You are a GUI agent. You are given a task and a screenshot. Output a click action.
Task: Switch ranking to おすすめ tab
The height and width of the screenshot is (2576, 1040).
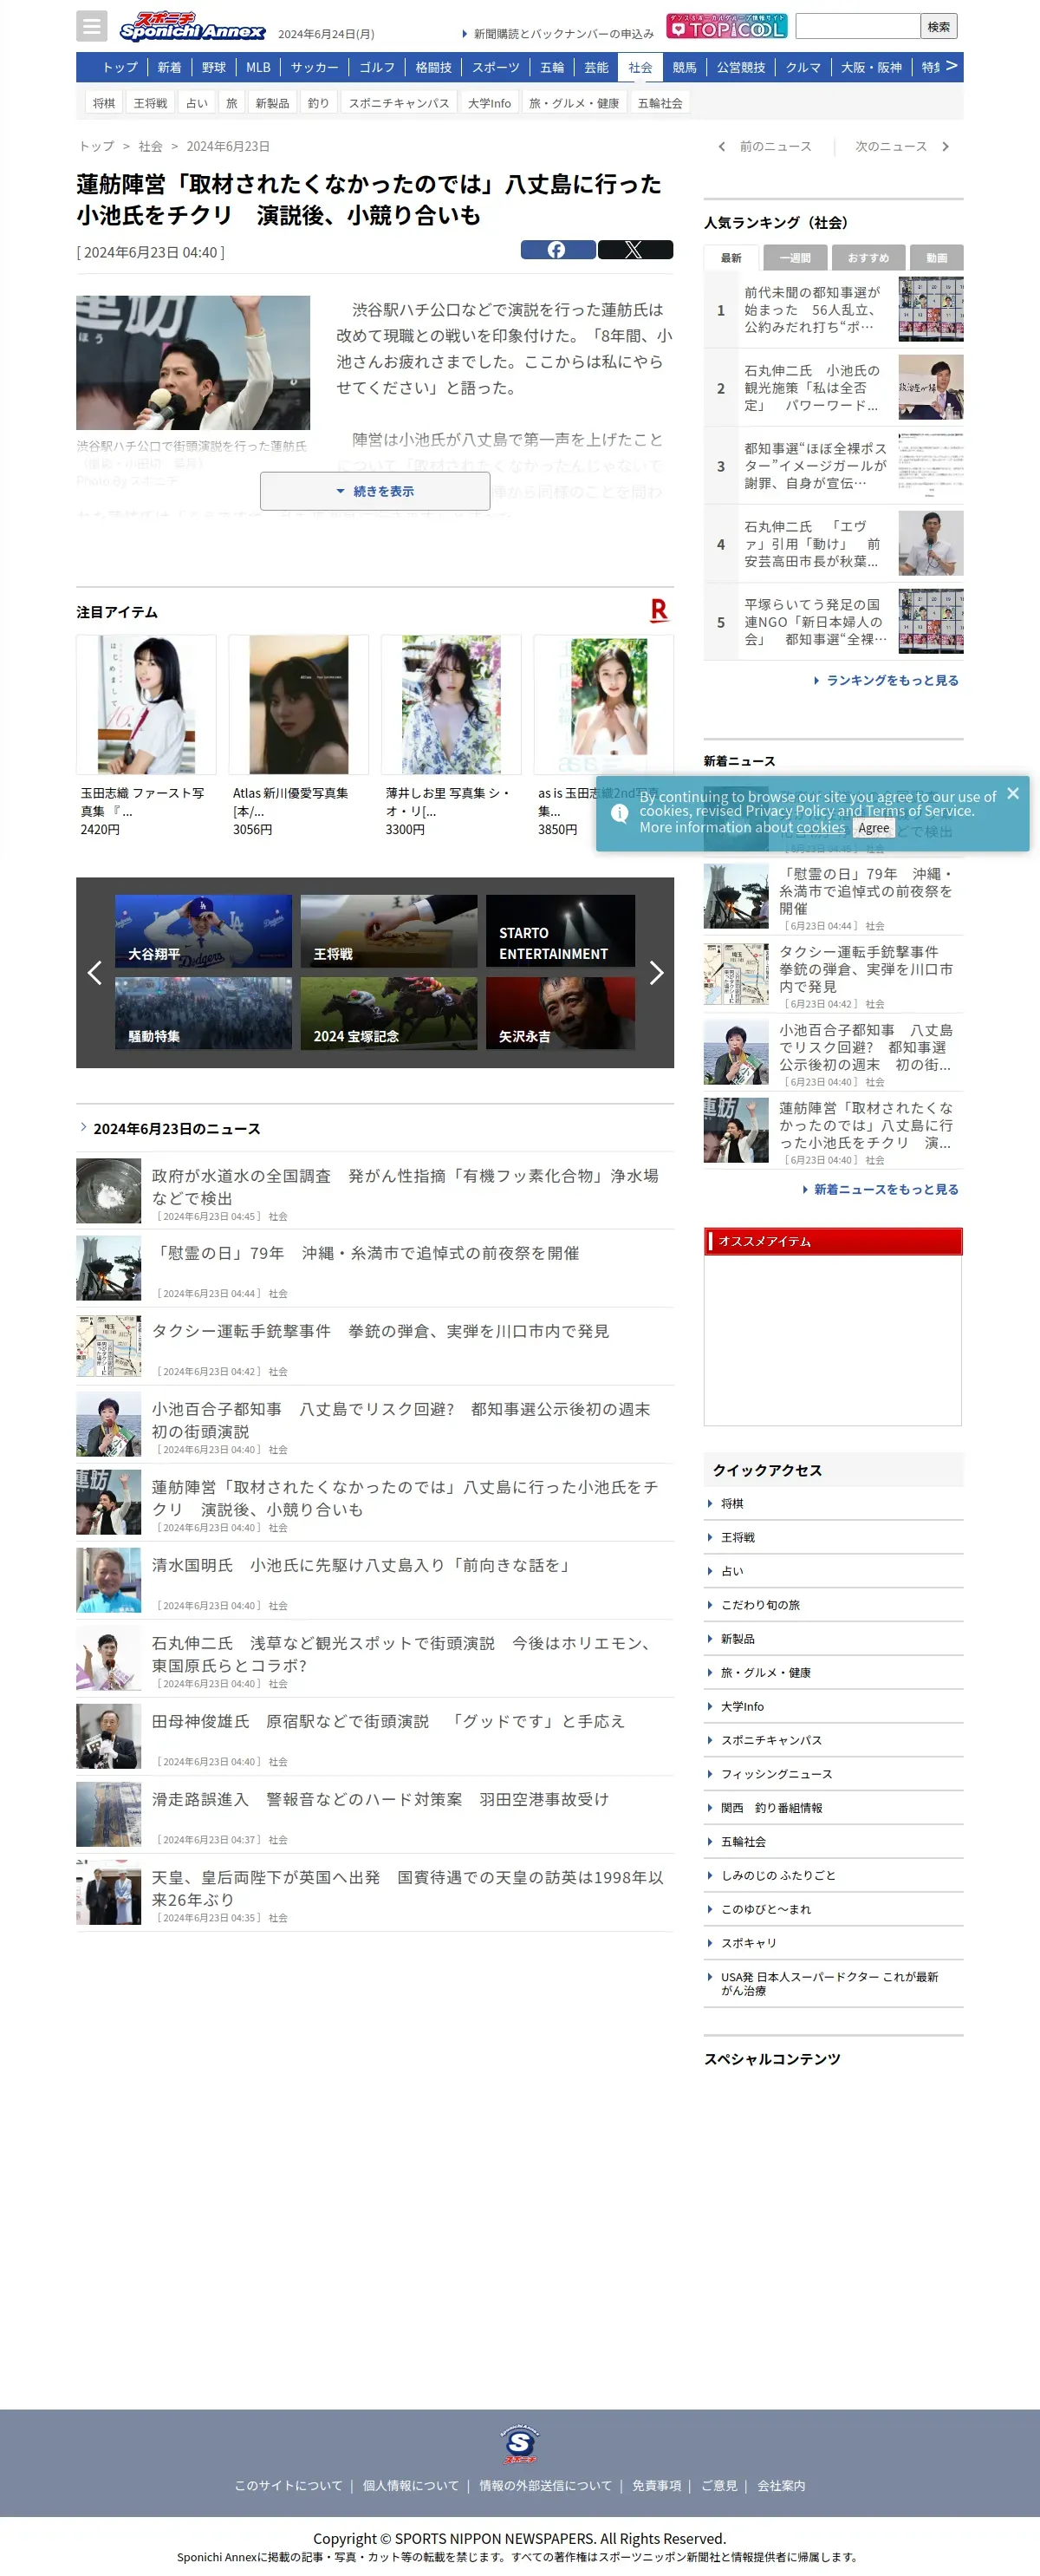tap(868, 258)
